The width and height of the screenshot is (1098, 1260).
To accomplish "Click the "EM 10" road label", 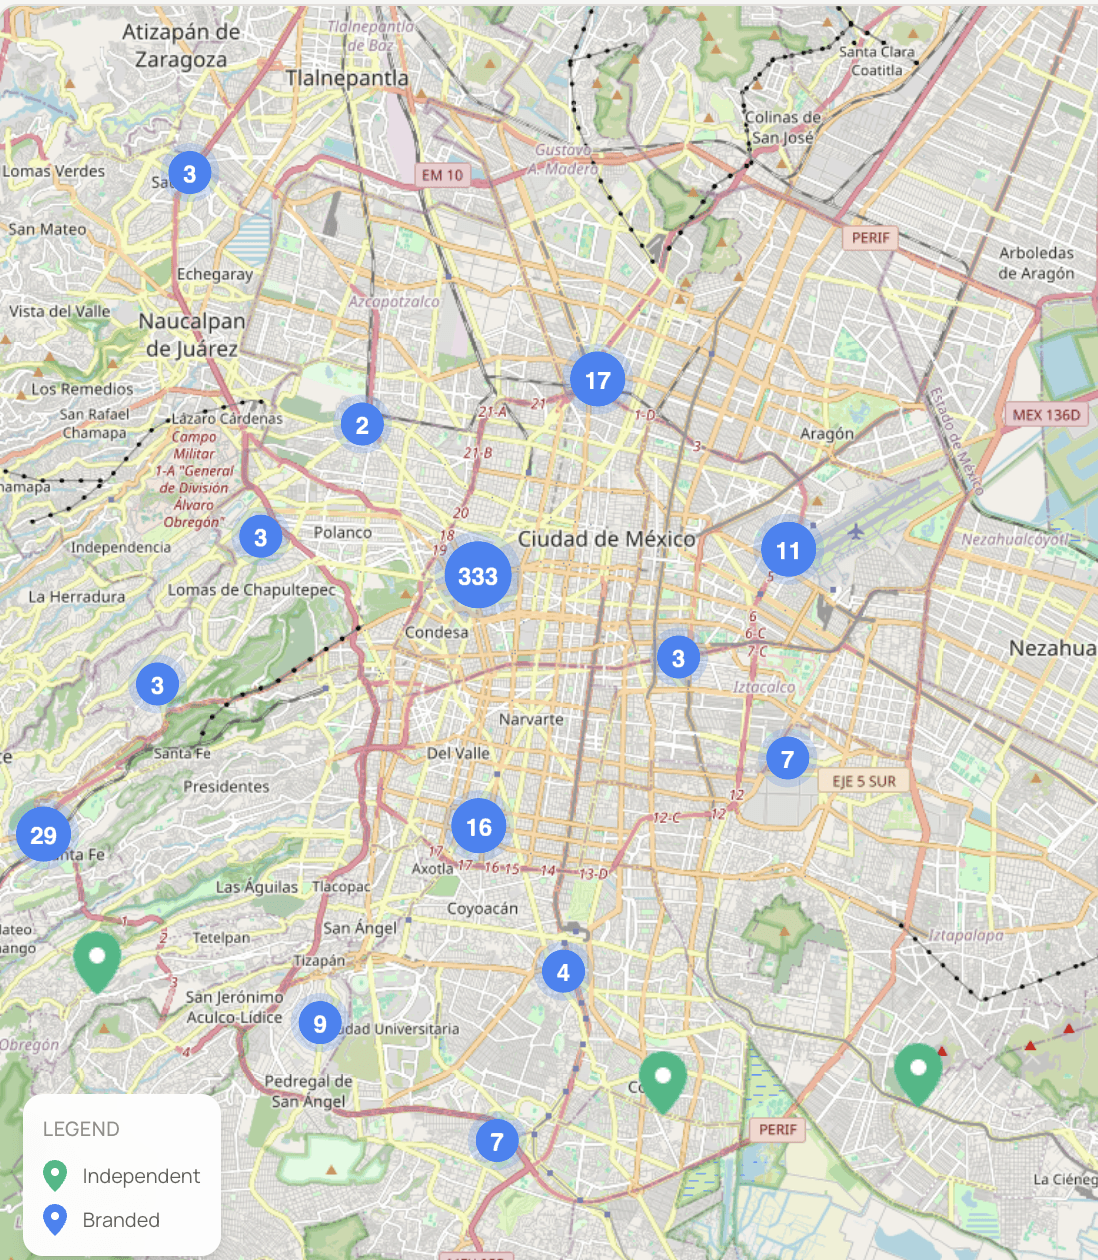I will point(442,175).
